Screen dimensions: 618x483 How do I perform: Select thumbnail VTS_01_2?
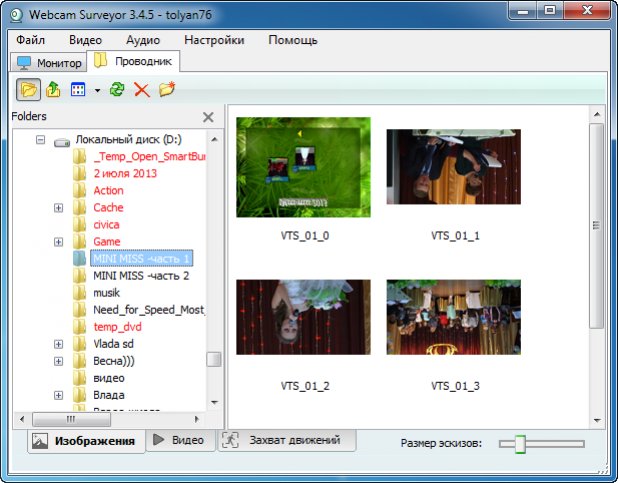[x=303, y=317]
